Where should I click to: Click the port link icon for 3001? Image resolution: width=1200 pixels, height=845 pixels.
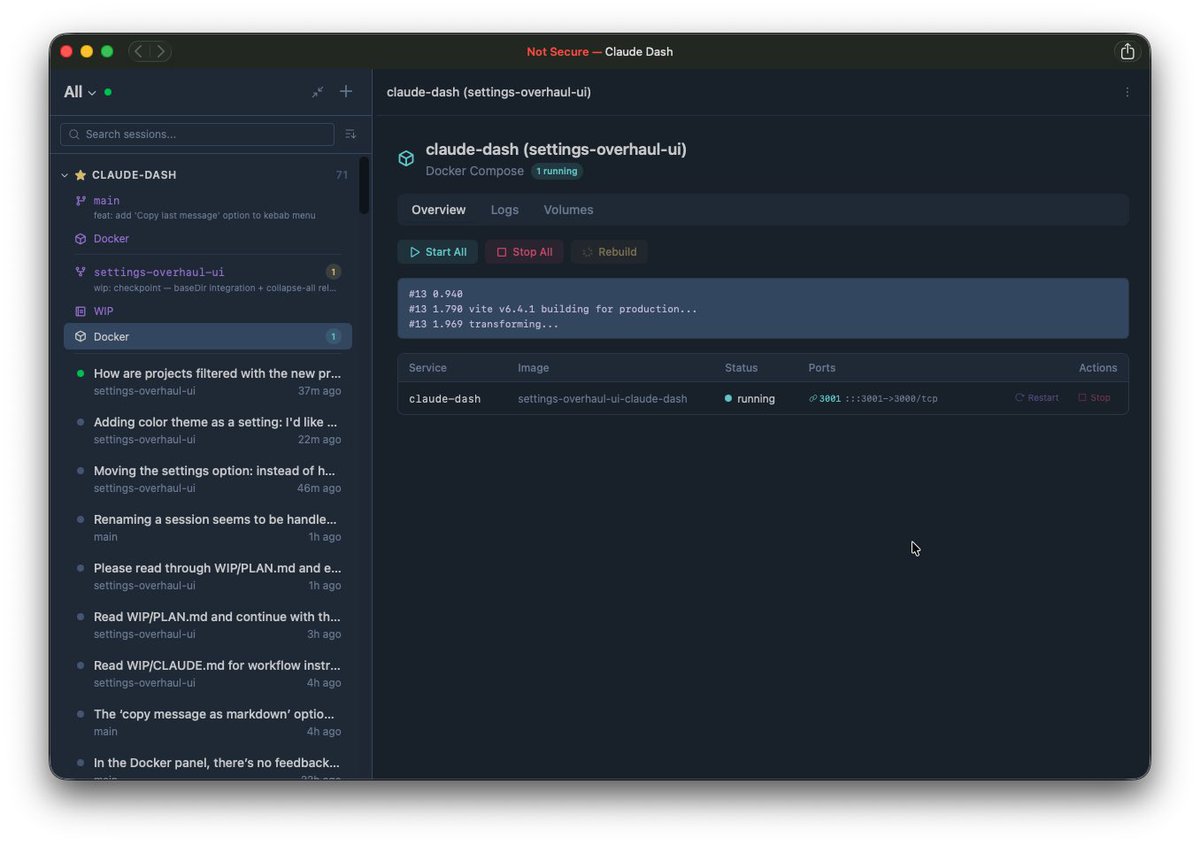813,398
